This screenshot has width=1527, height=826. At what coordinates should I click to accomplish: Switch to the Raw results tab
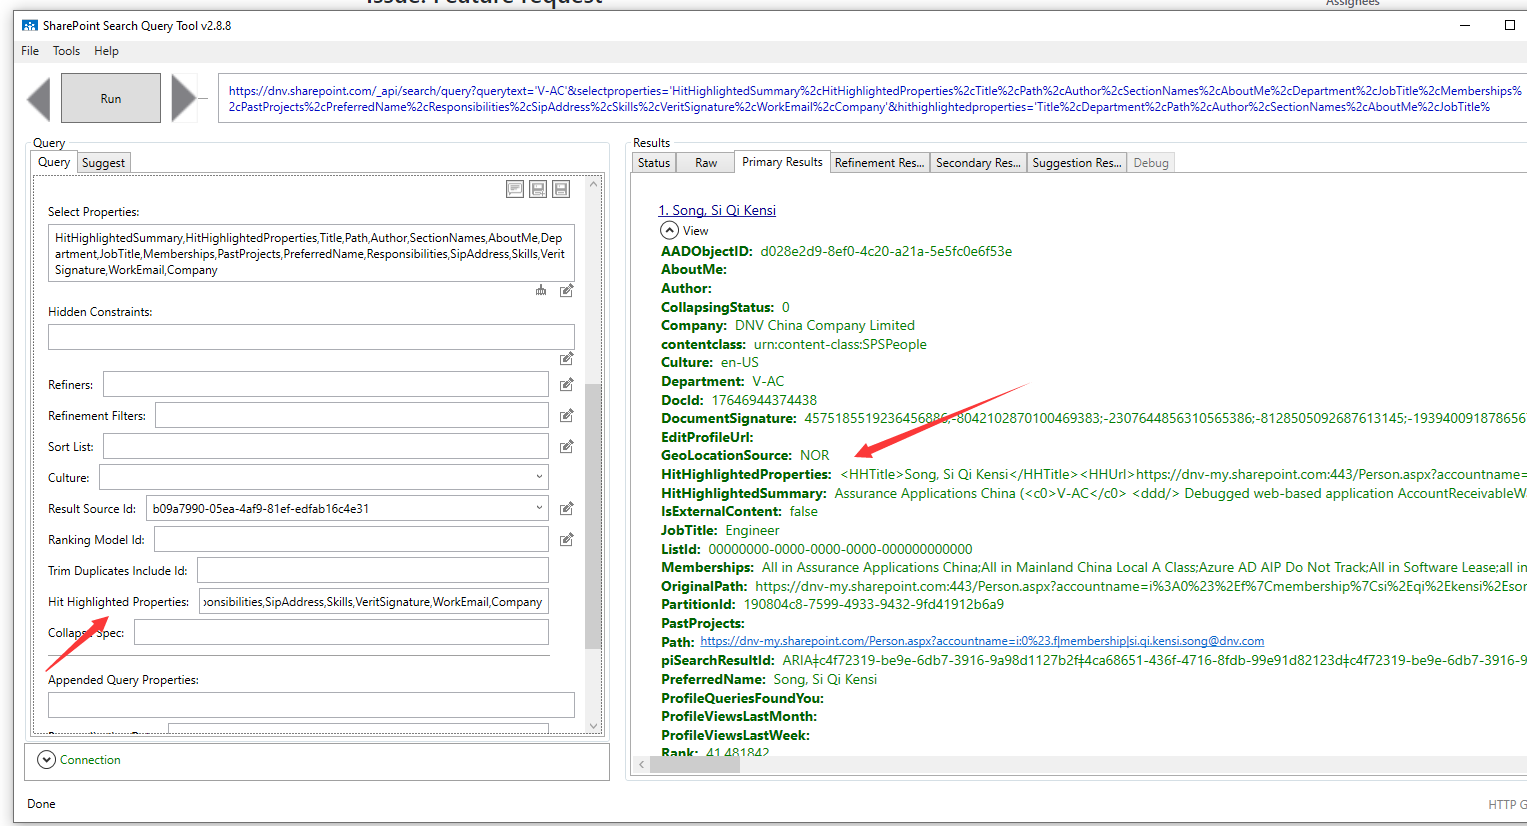(x=705, y=162)
